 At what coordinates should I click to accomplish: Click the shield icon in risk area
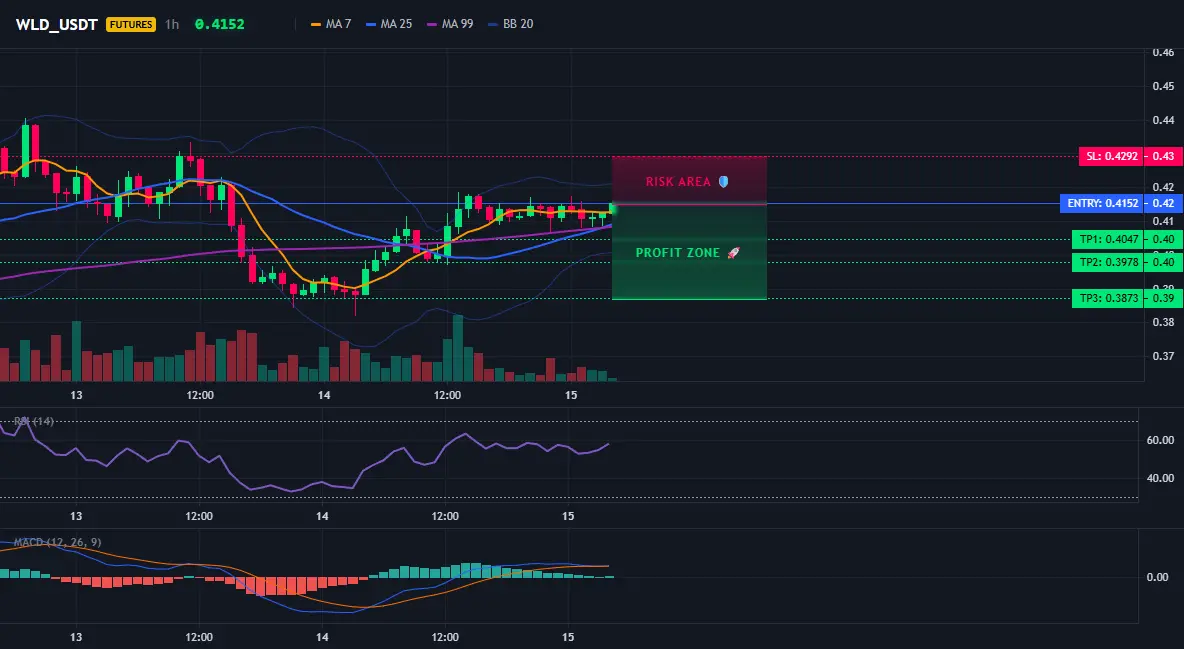point(723,182)
